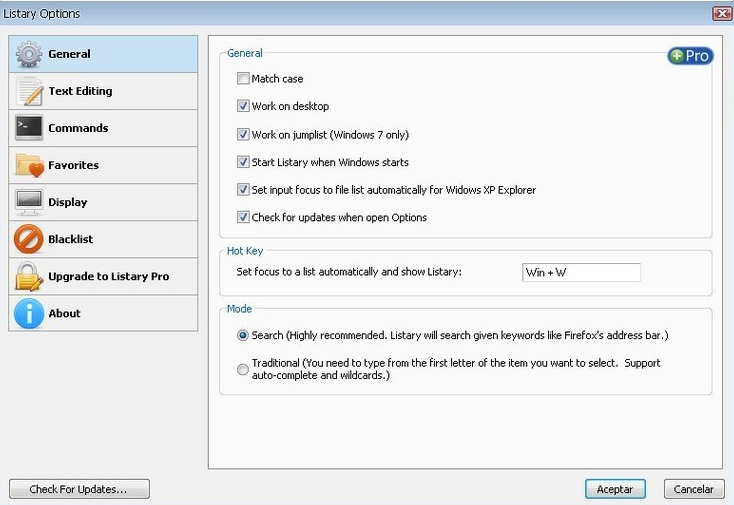Click the padlock Upgrade icon
734x505 pixels.
coord(29,277)
